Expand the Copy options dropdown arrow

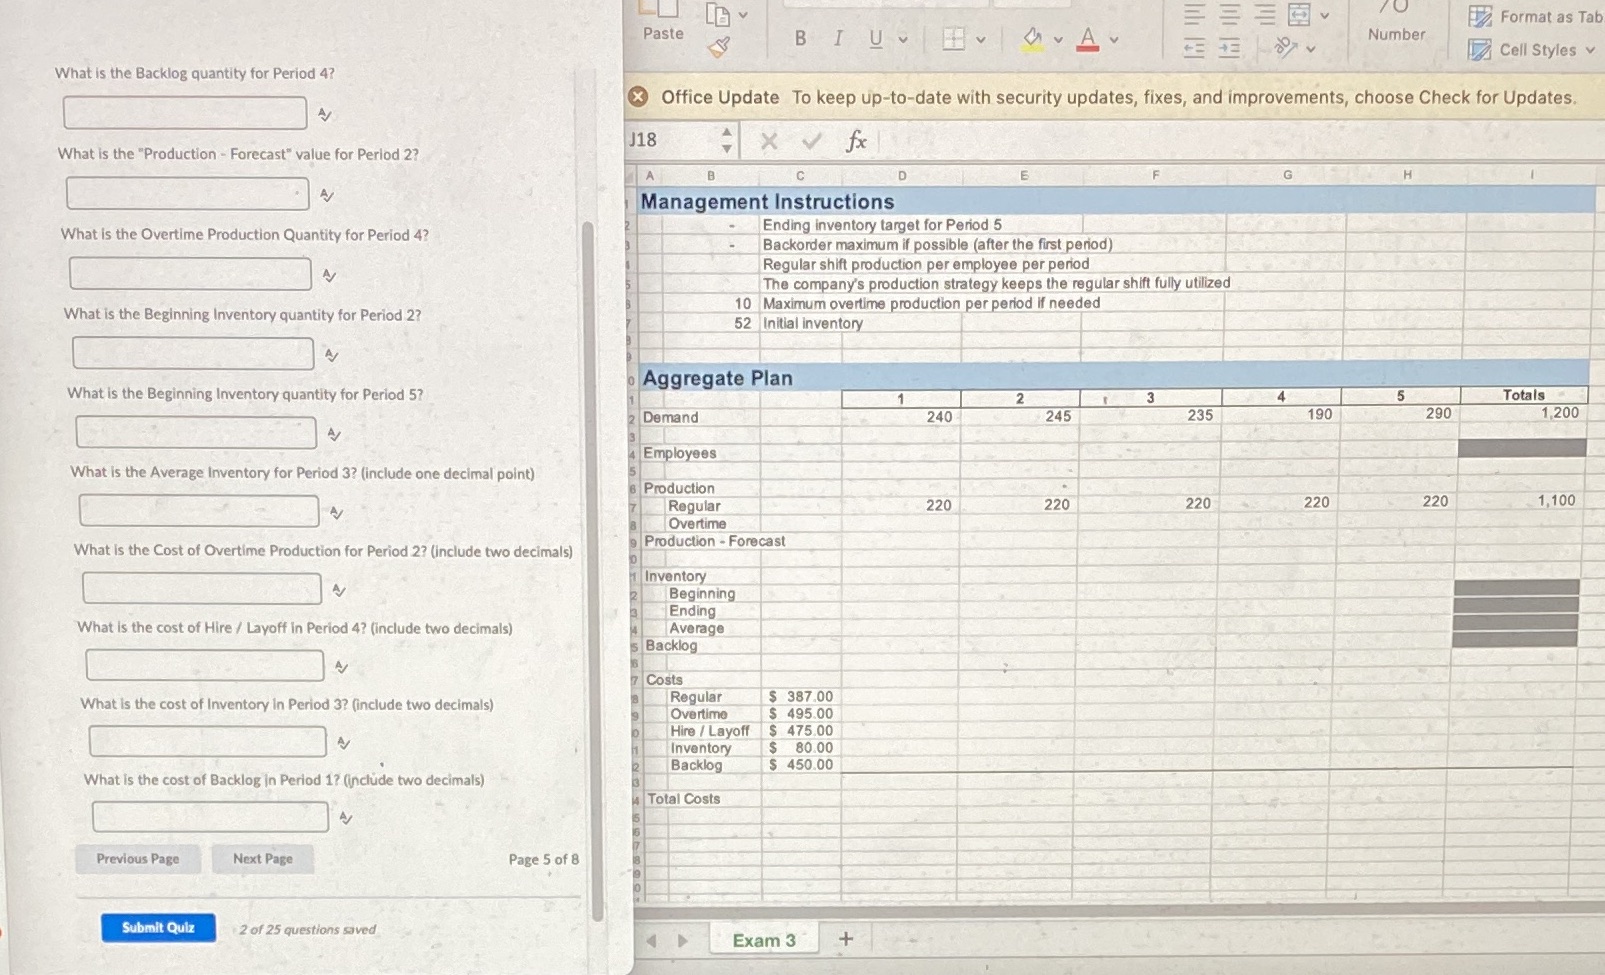743,14
